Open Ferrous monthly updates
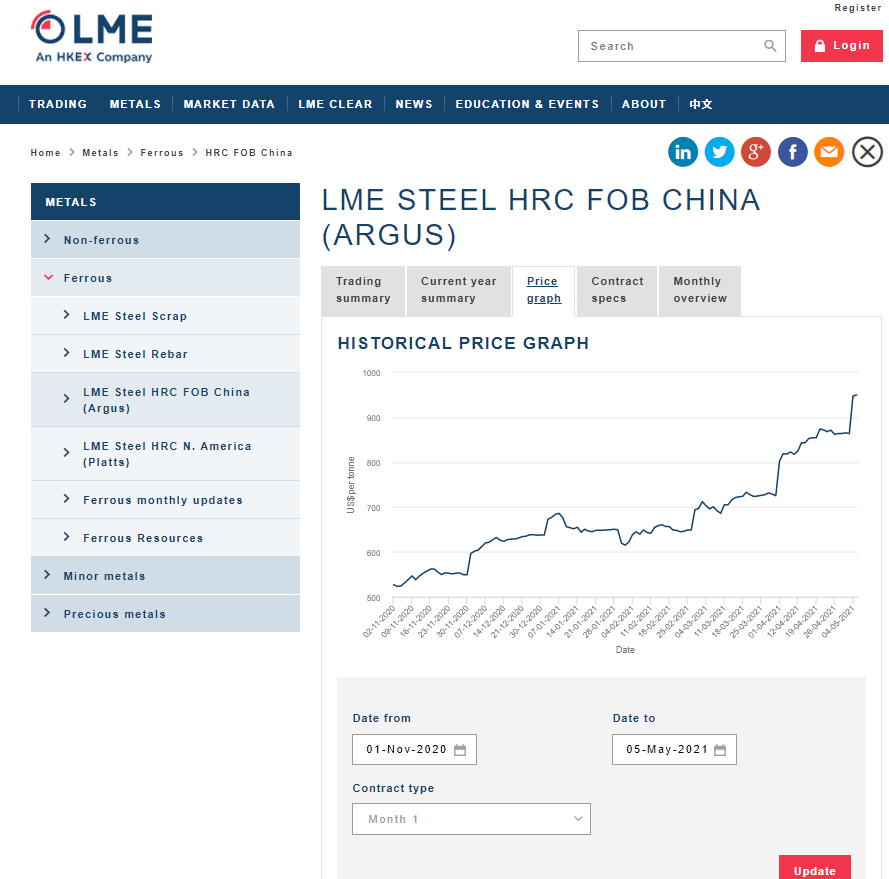This screenshot has width=889, height=879. pos(165,500)
